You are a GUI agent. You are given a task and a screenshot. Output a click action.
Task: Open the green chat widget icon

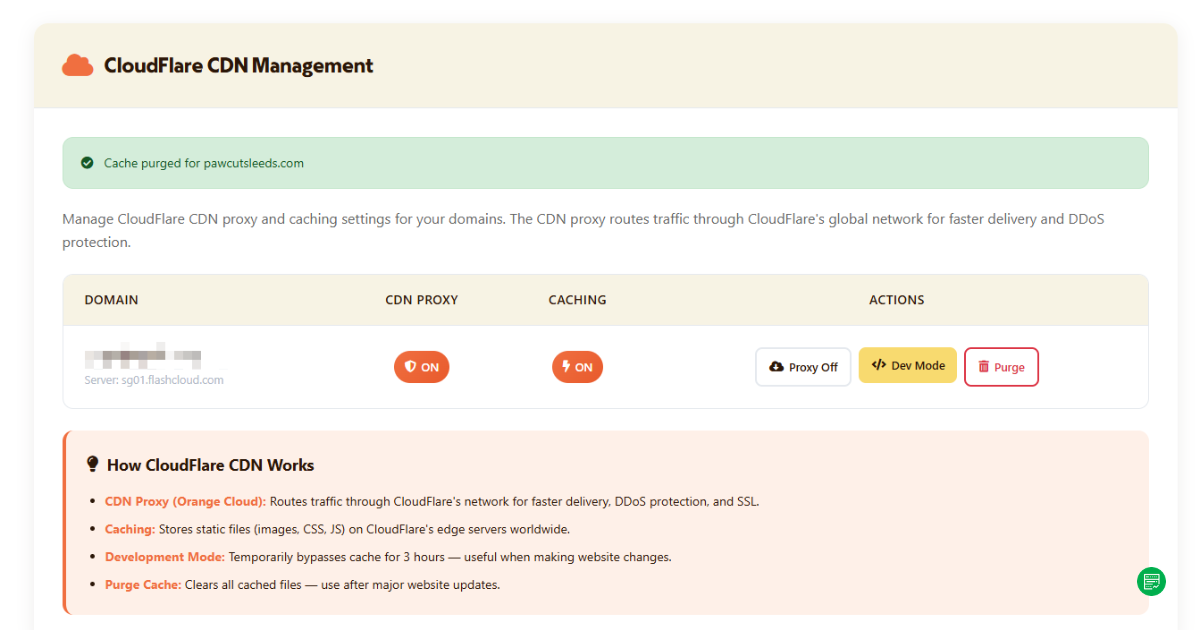point(1152,581)
